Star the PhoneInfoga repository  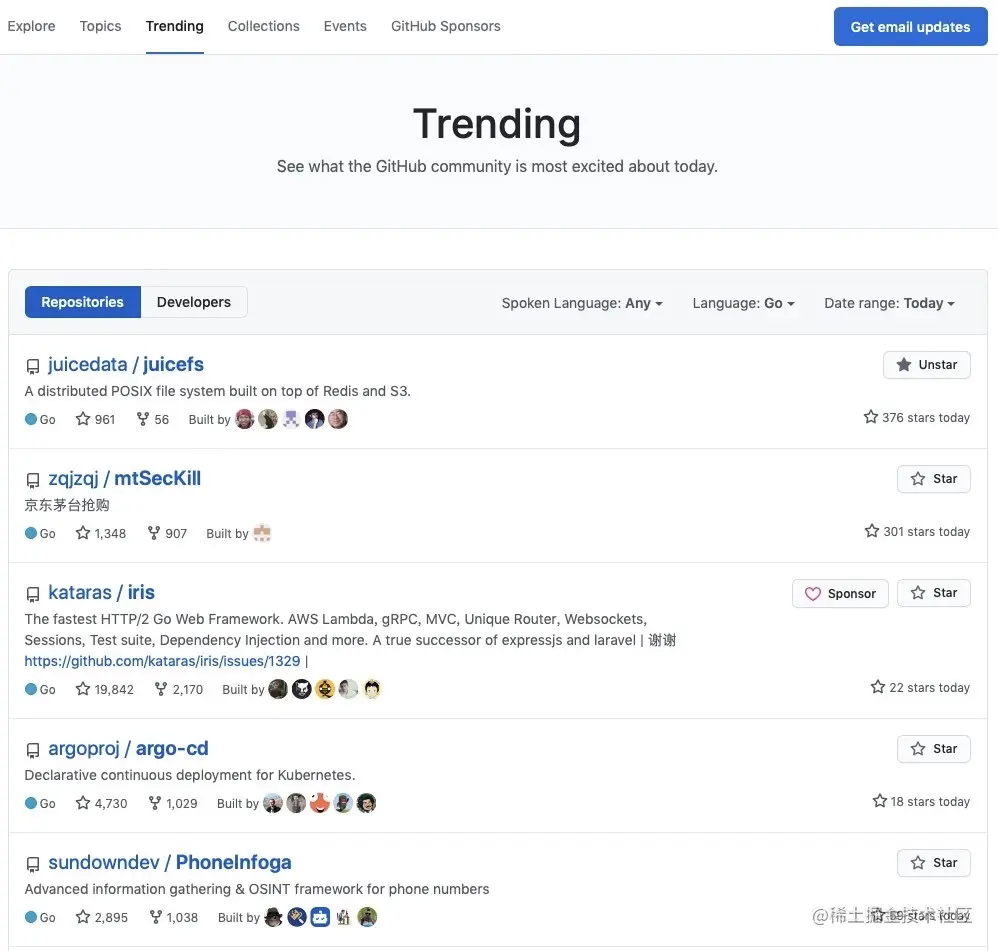pyautogui.click(x=934, y=863)
